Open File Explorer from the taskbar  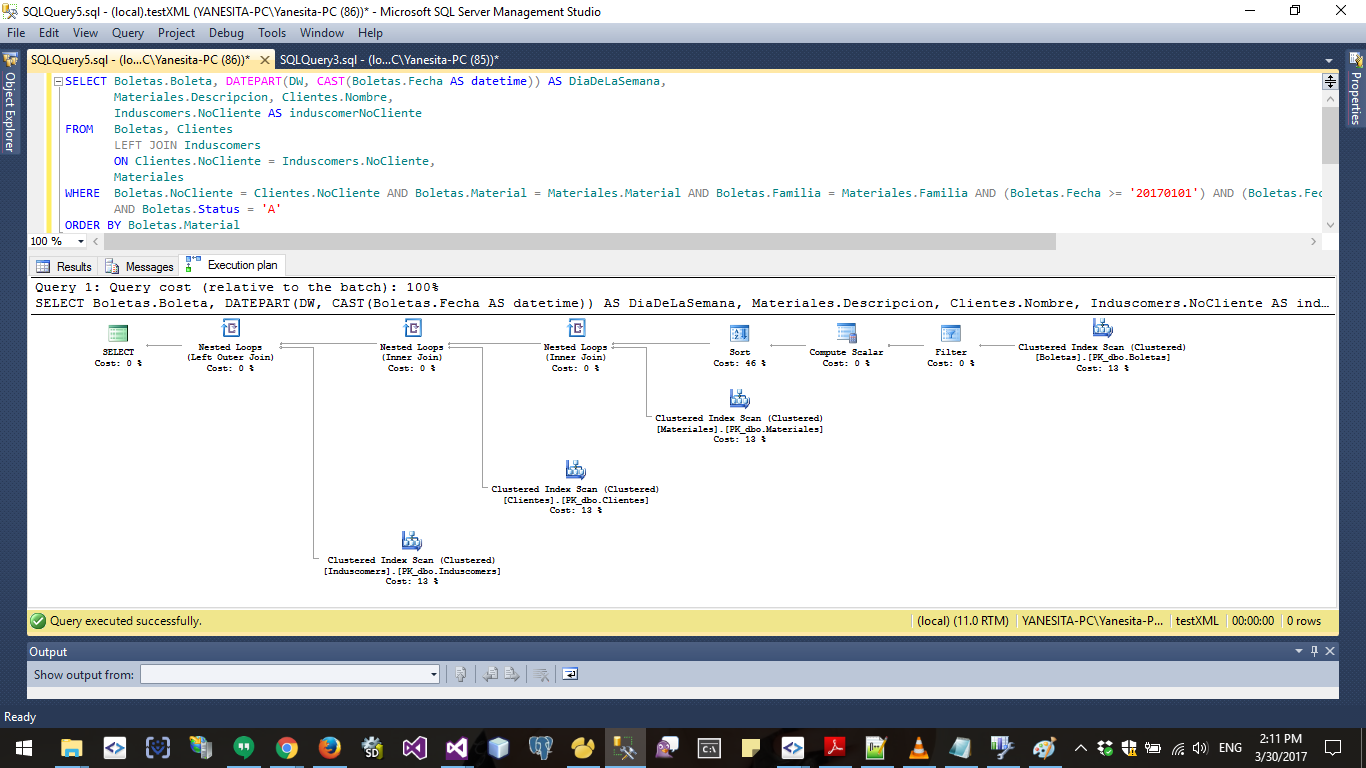pos(71,747)
